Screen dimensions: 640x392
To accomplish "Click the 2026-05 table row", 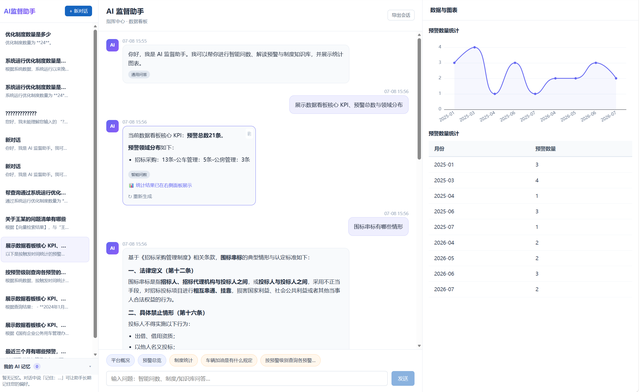I will [x=530, y=258].
